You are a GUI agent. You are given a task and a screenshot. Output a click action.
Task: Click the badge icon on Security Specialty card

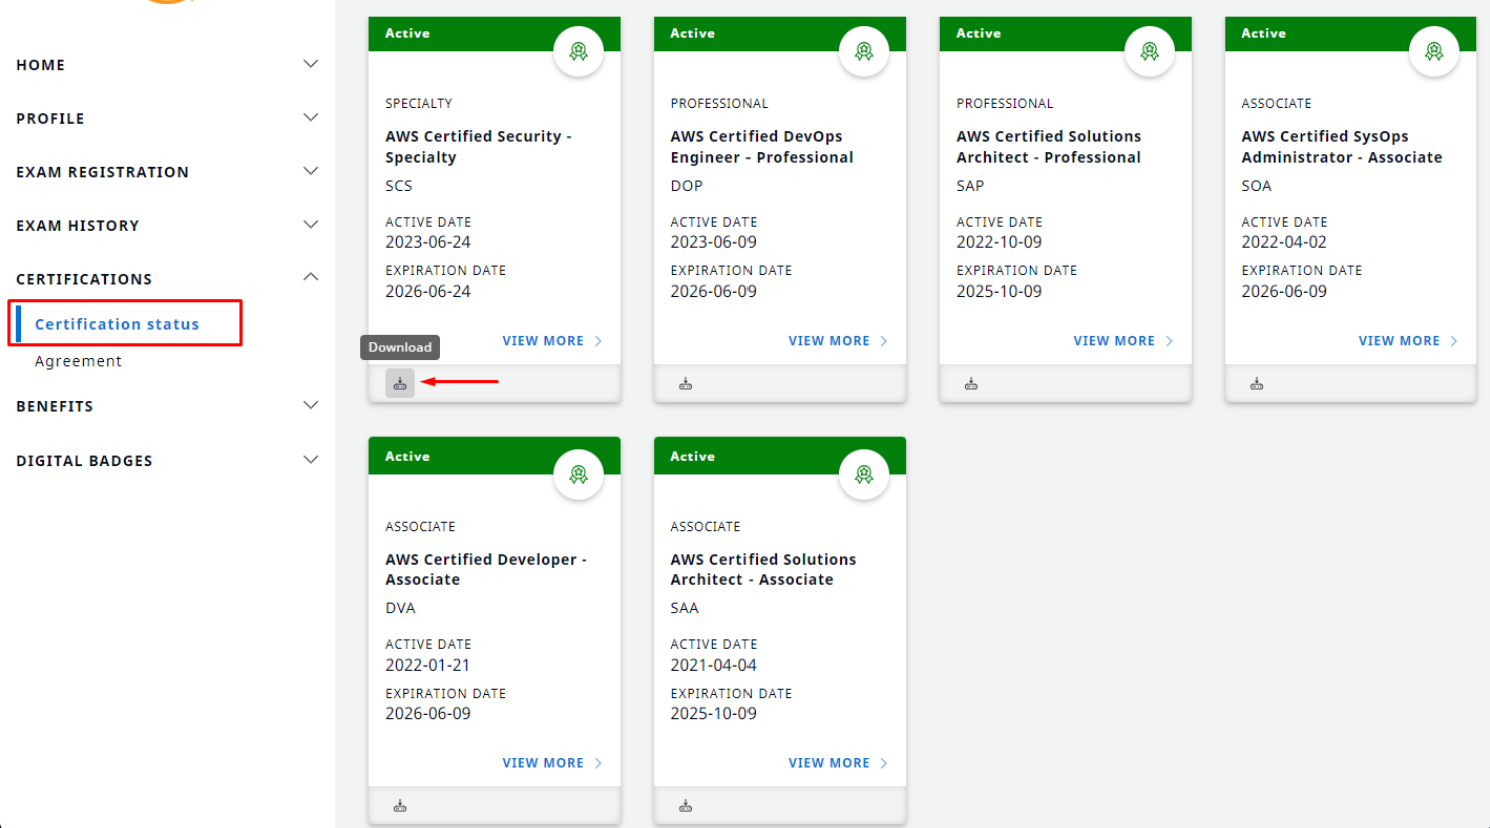579,51
